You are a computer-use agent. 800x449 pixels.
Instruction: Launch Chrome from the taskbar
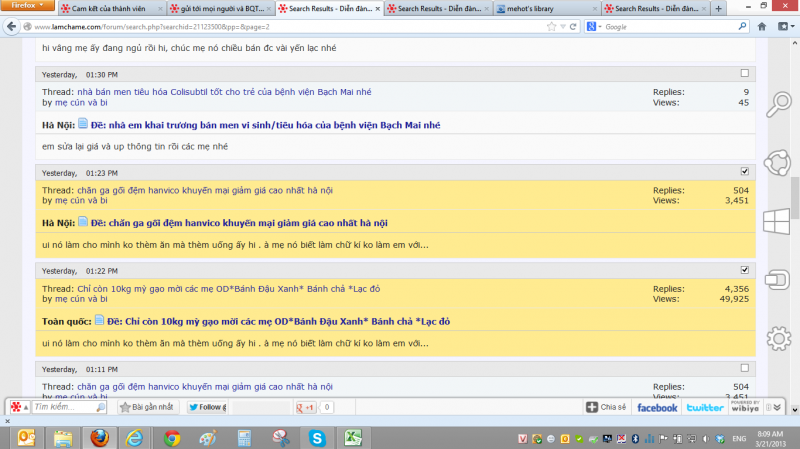point(172,438)
